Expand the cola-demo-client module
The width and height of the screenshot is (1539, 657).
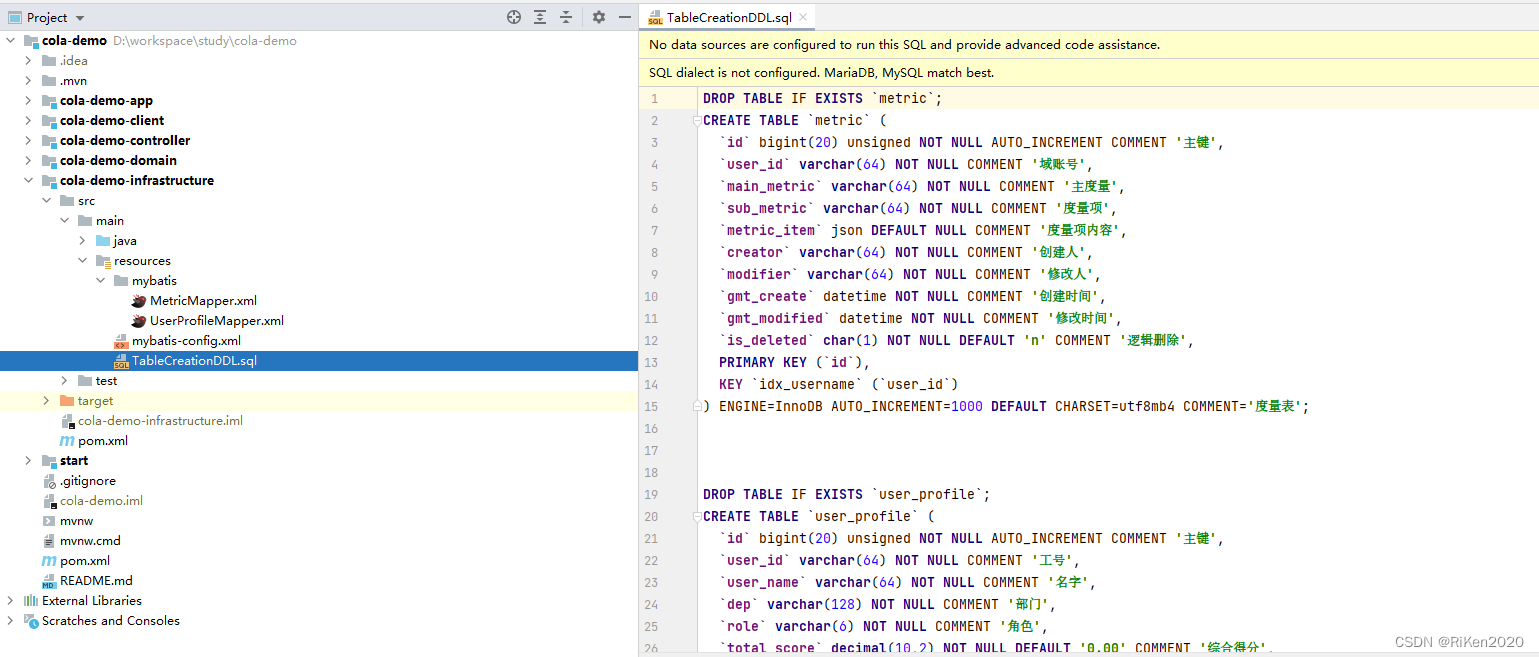pos(29,121)
